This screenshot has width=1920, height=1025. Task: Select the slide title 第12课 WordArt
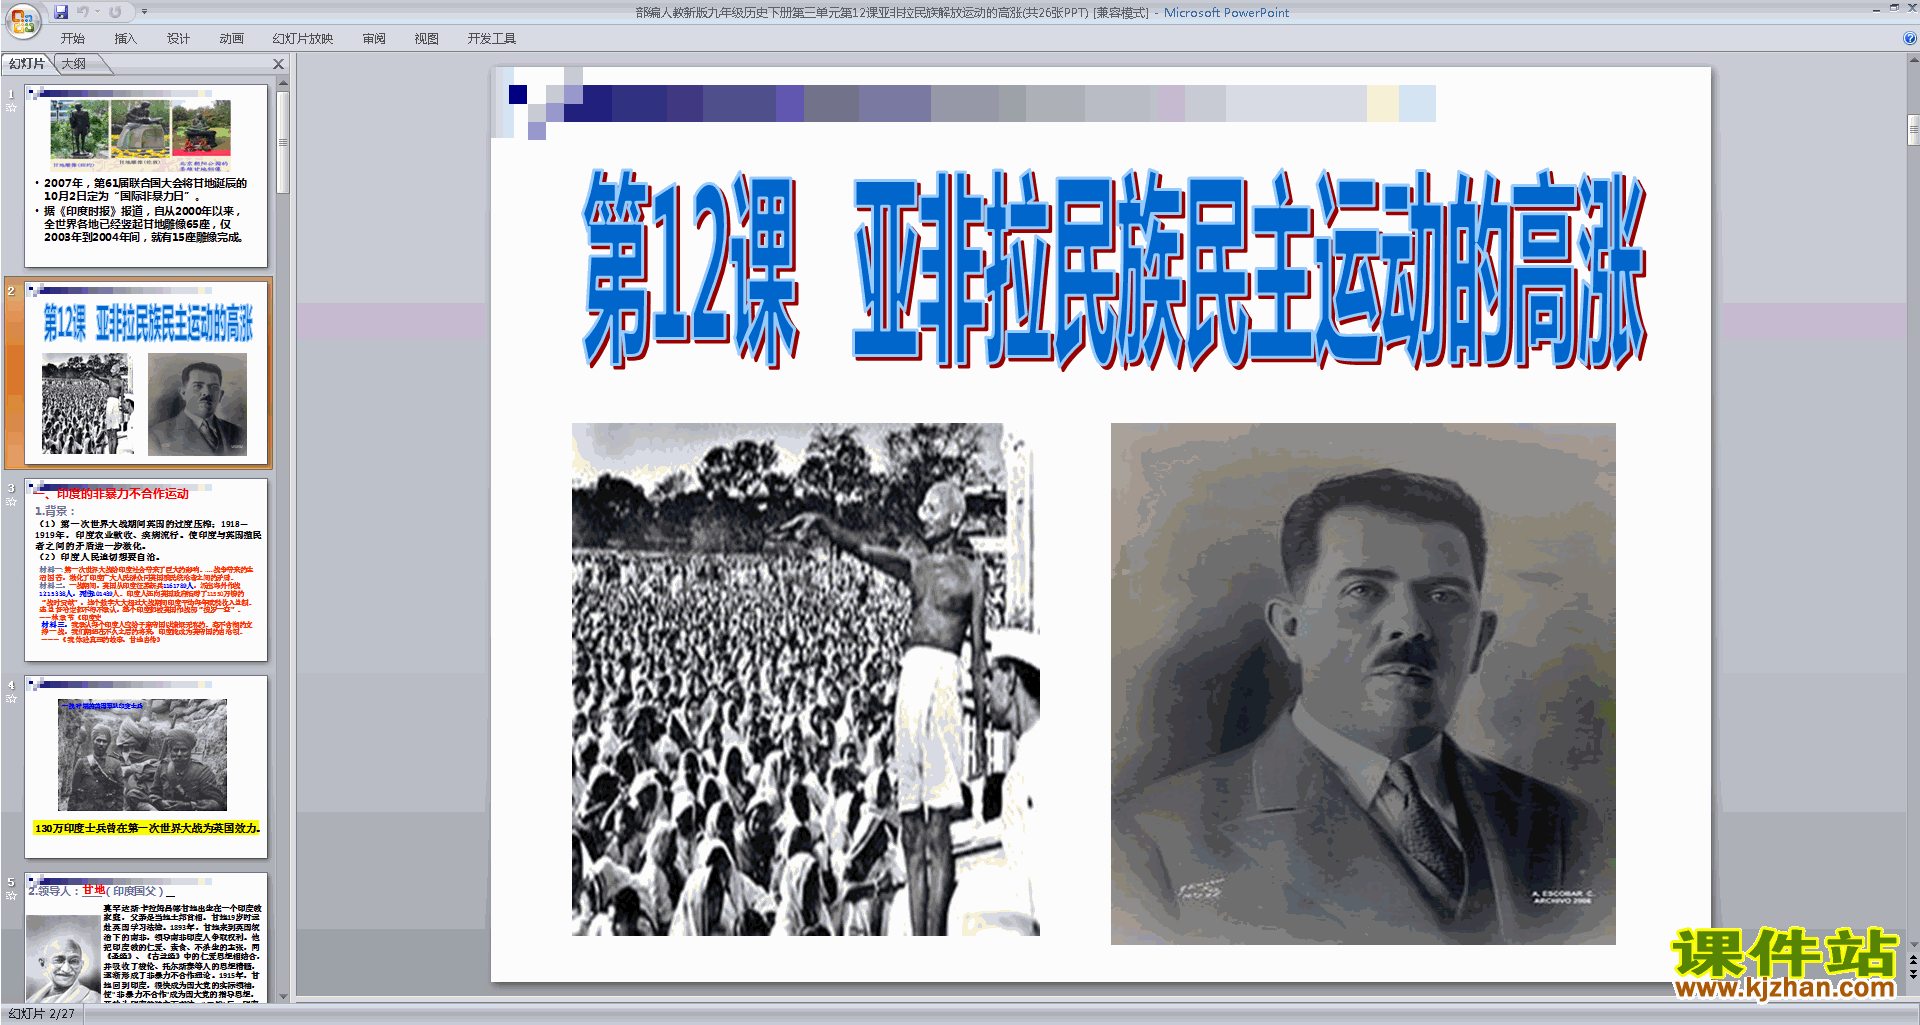point(1114,268)
